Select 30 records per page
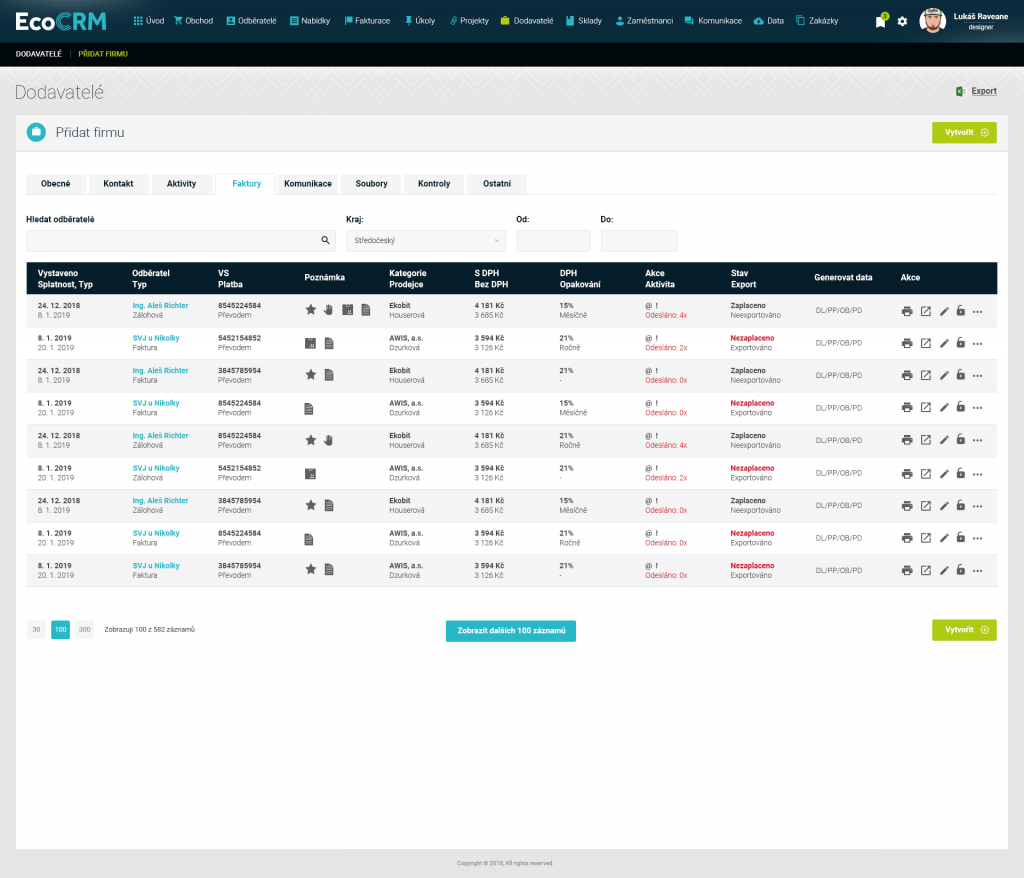1024x878 pixels. (36, 630)
